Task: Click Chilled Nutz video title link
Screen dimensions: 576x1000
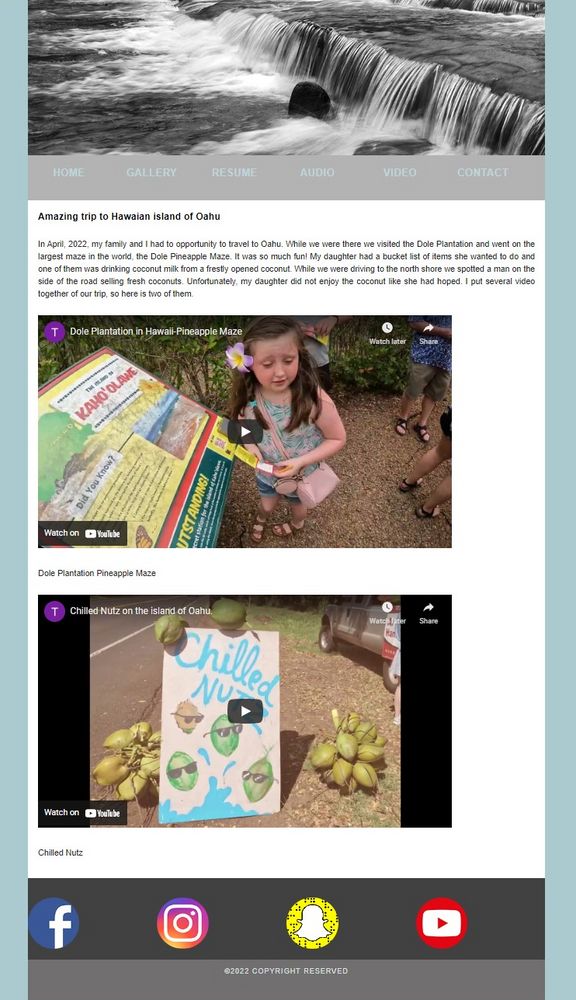Action: click(x=141, y=611)
